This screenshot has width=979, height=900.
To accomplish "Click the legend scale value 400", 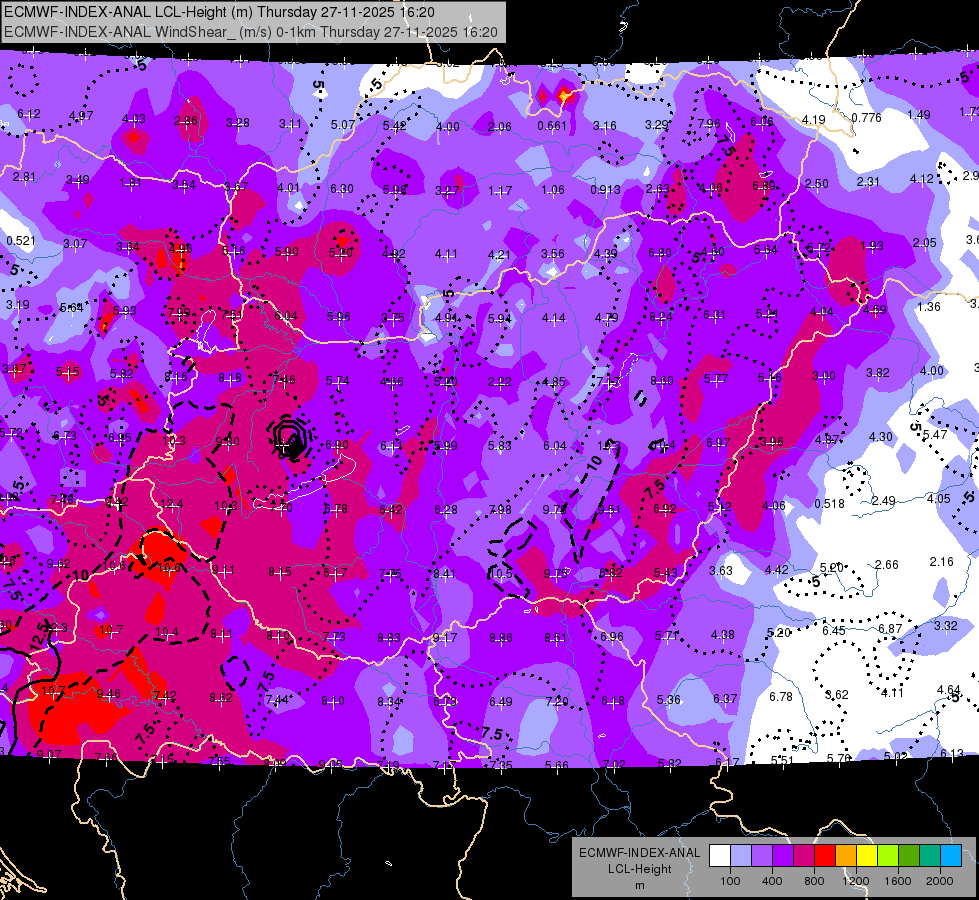I will coord(772,881).
